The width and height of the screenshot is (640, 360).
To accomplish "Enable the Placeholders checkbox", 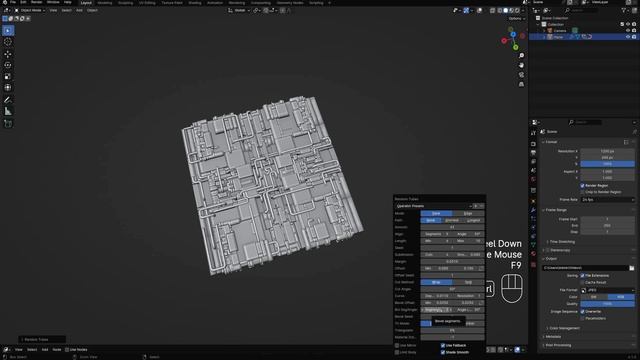I will (582, 318).
